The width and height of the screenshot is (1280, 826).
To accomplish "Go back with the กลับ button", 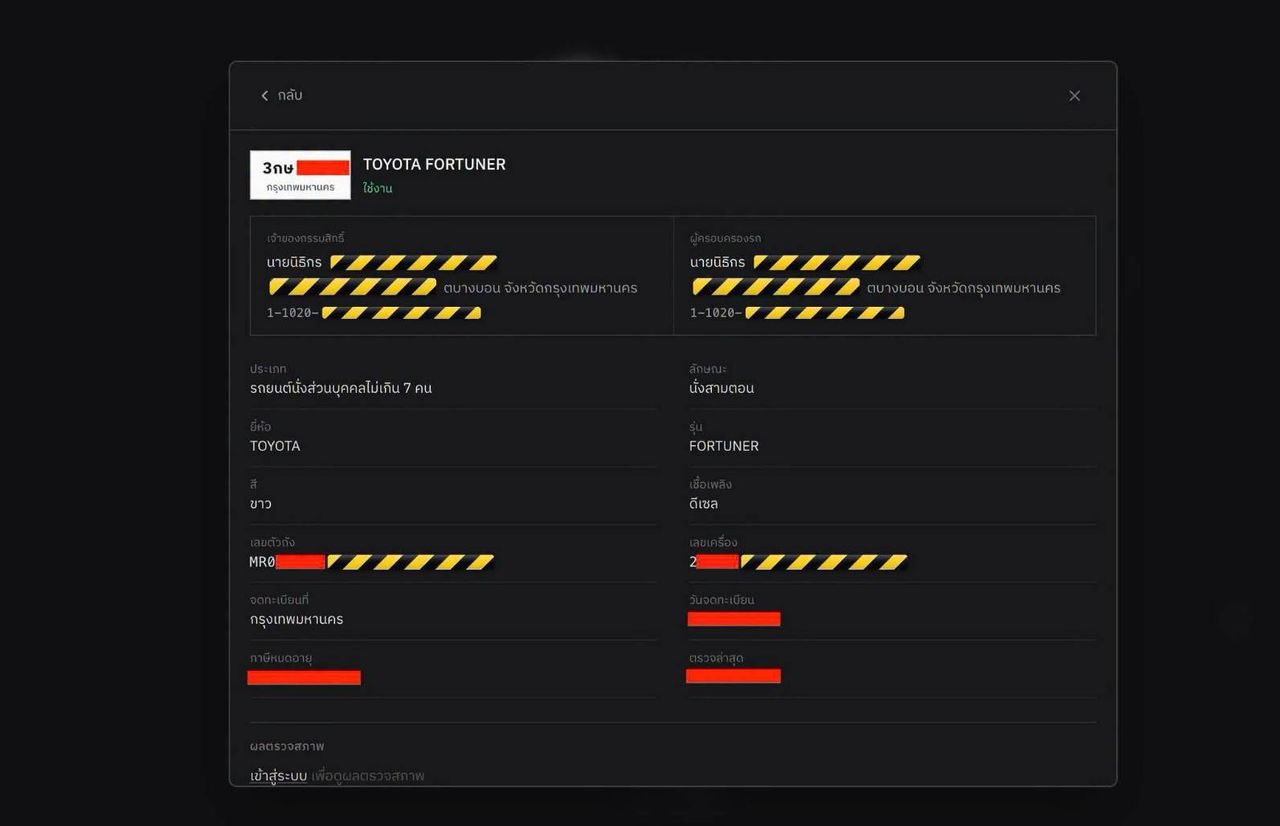I will [281, 96].
